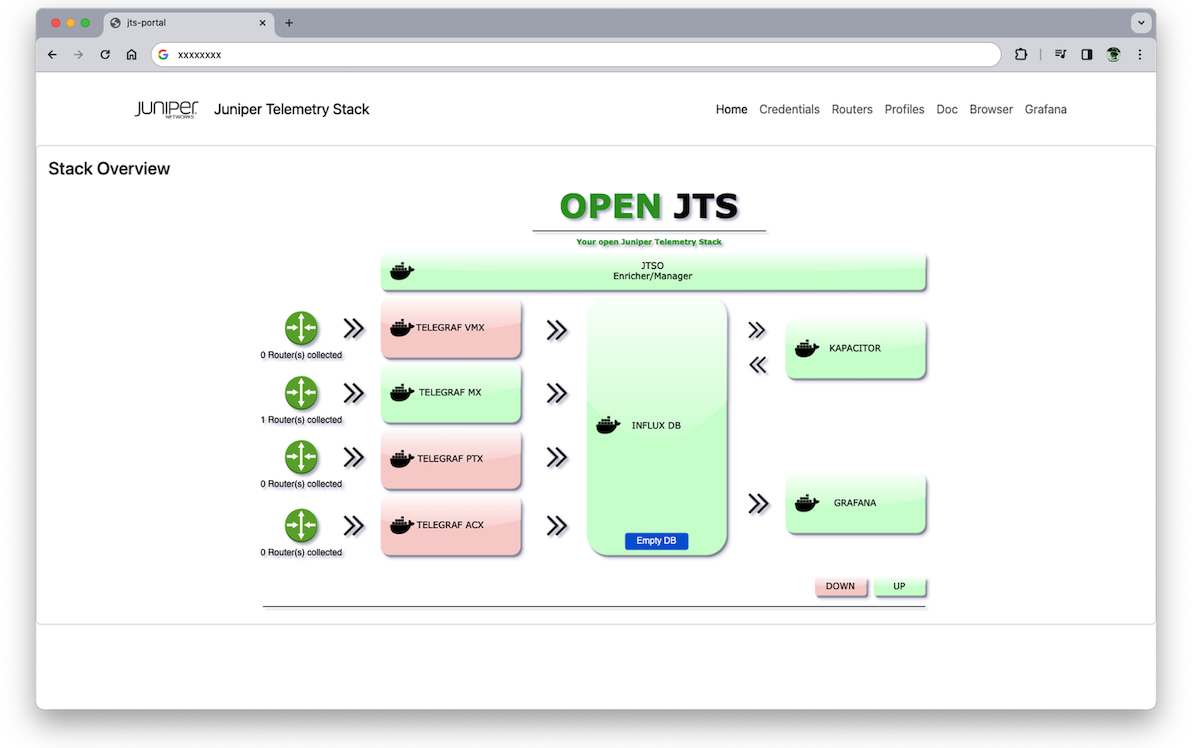Viewport: 1200px width, 748px height.
Task: Click the GRAFANA container box
Action: [x=856, y=504]
